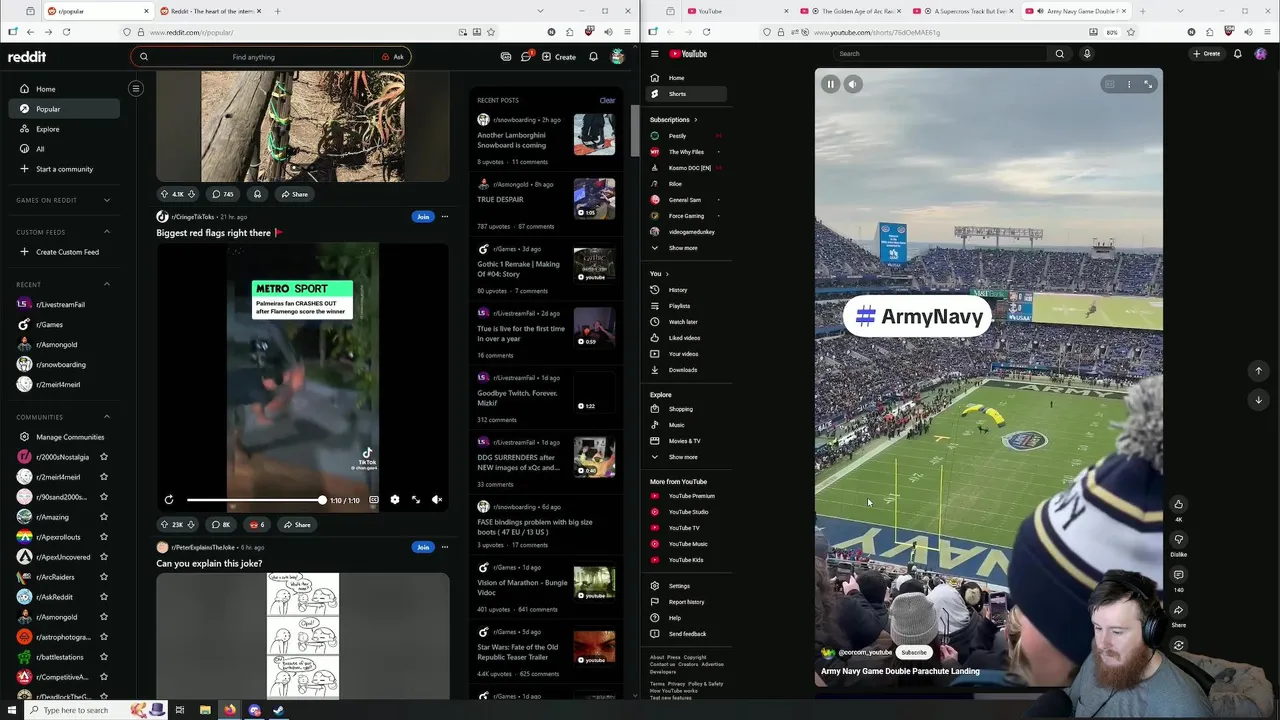Click Create post button on Reddit
Image resolution: width=1280 pixels, height=720 pixels.
click(559, 57)
